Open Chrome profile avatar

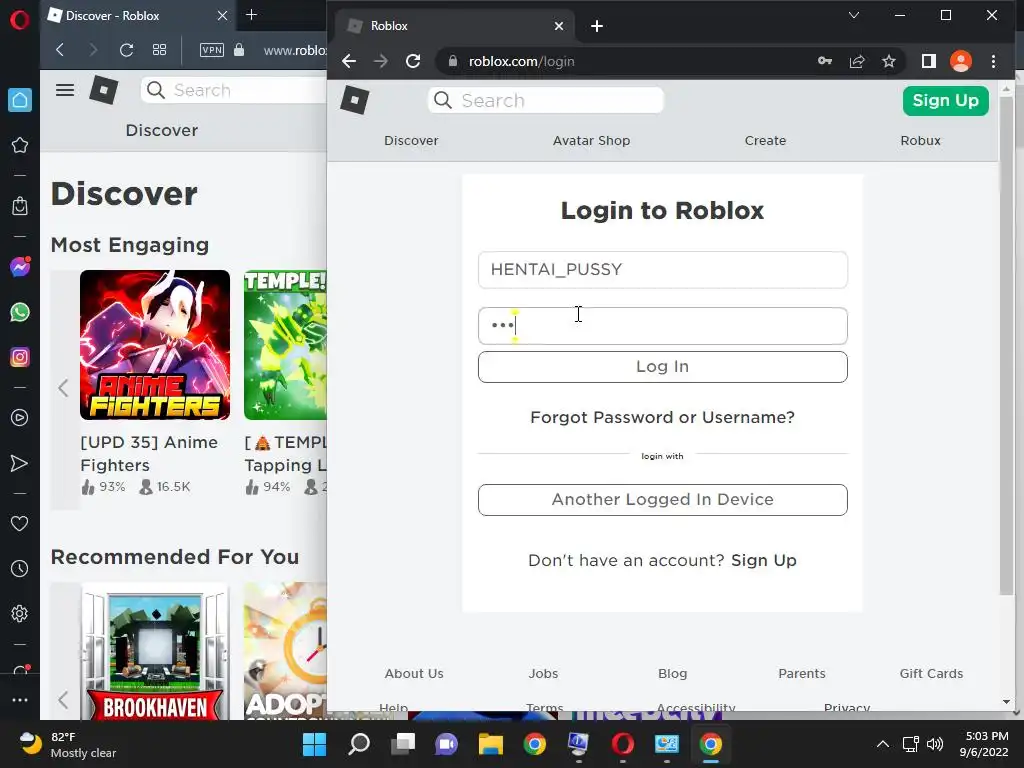[x=961, y=61]
